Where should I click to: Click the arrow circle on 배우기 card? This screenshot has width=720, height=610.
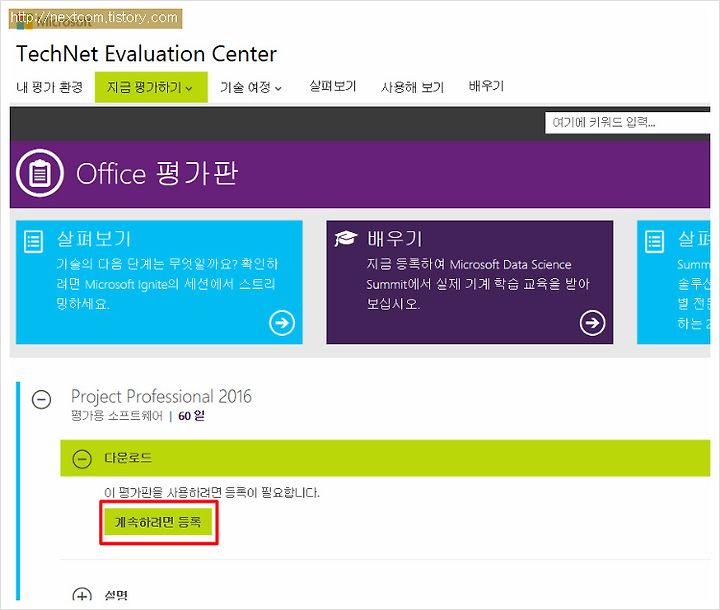(592, 323)
